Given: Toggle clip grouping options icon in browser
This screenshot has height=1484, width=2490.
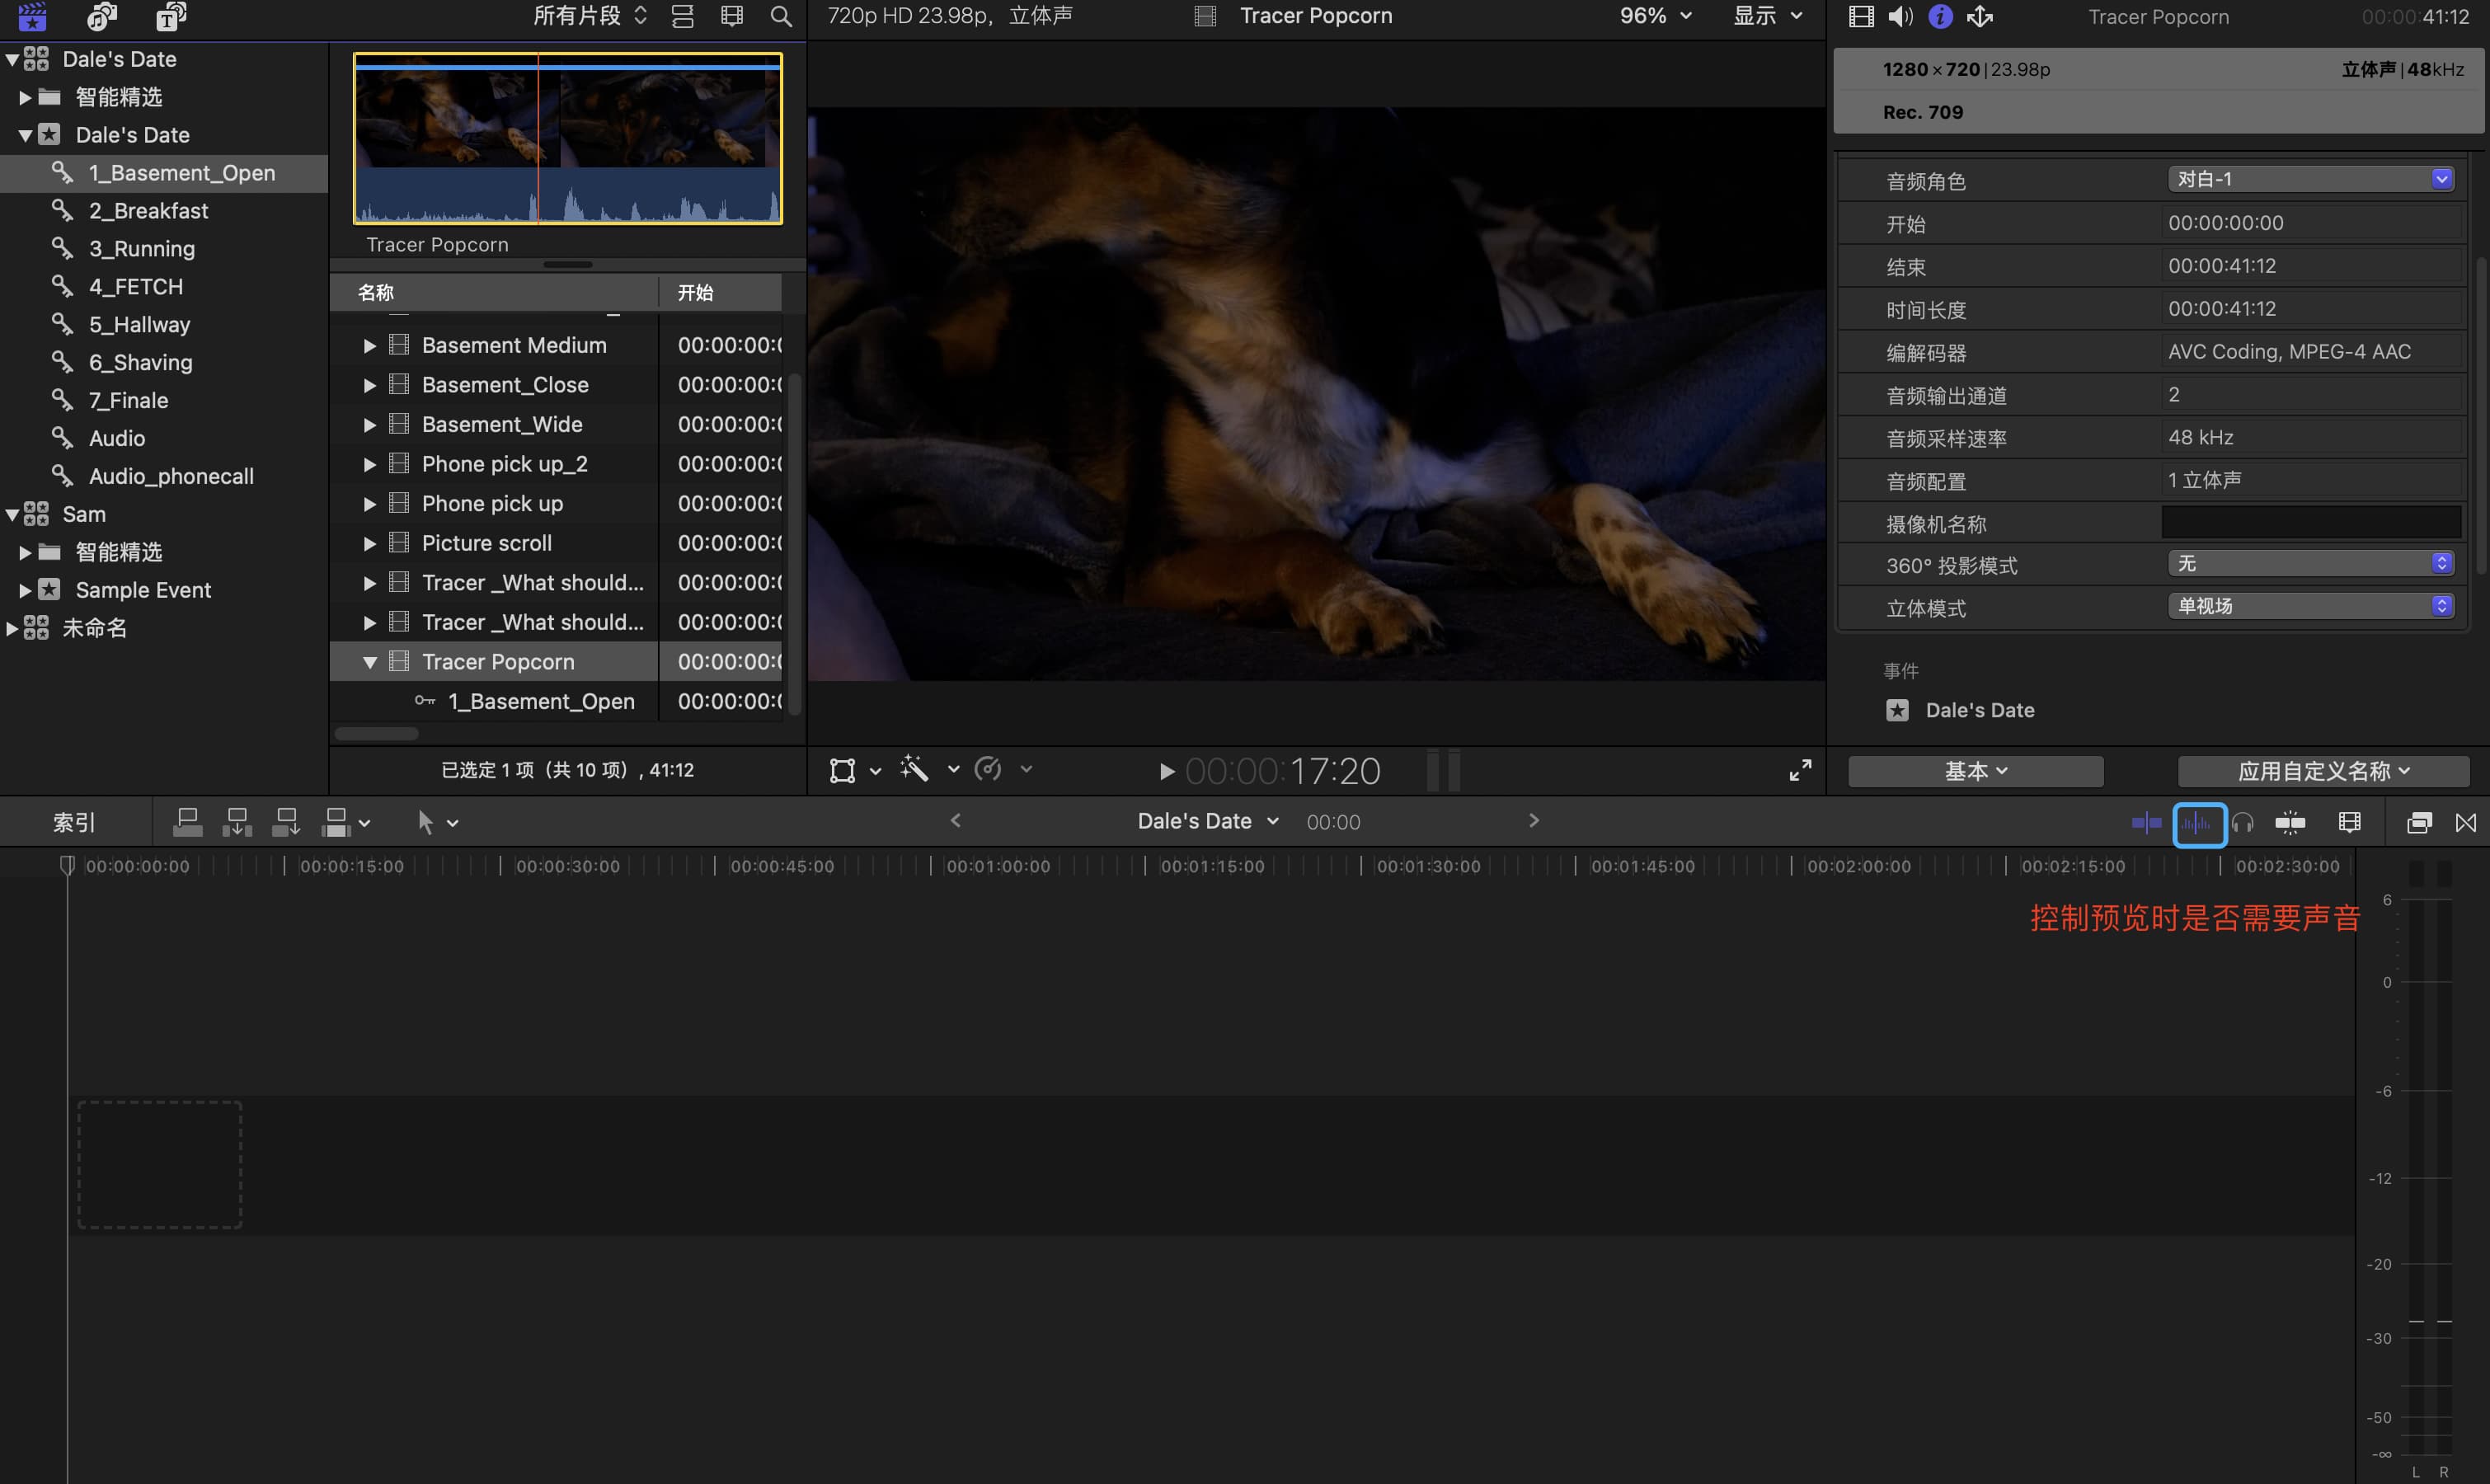Looking at the screenshot, I should click(683, 16).
